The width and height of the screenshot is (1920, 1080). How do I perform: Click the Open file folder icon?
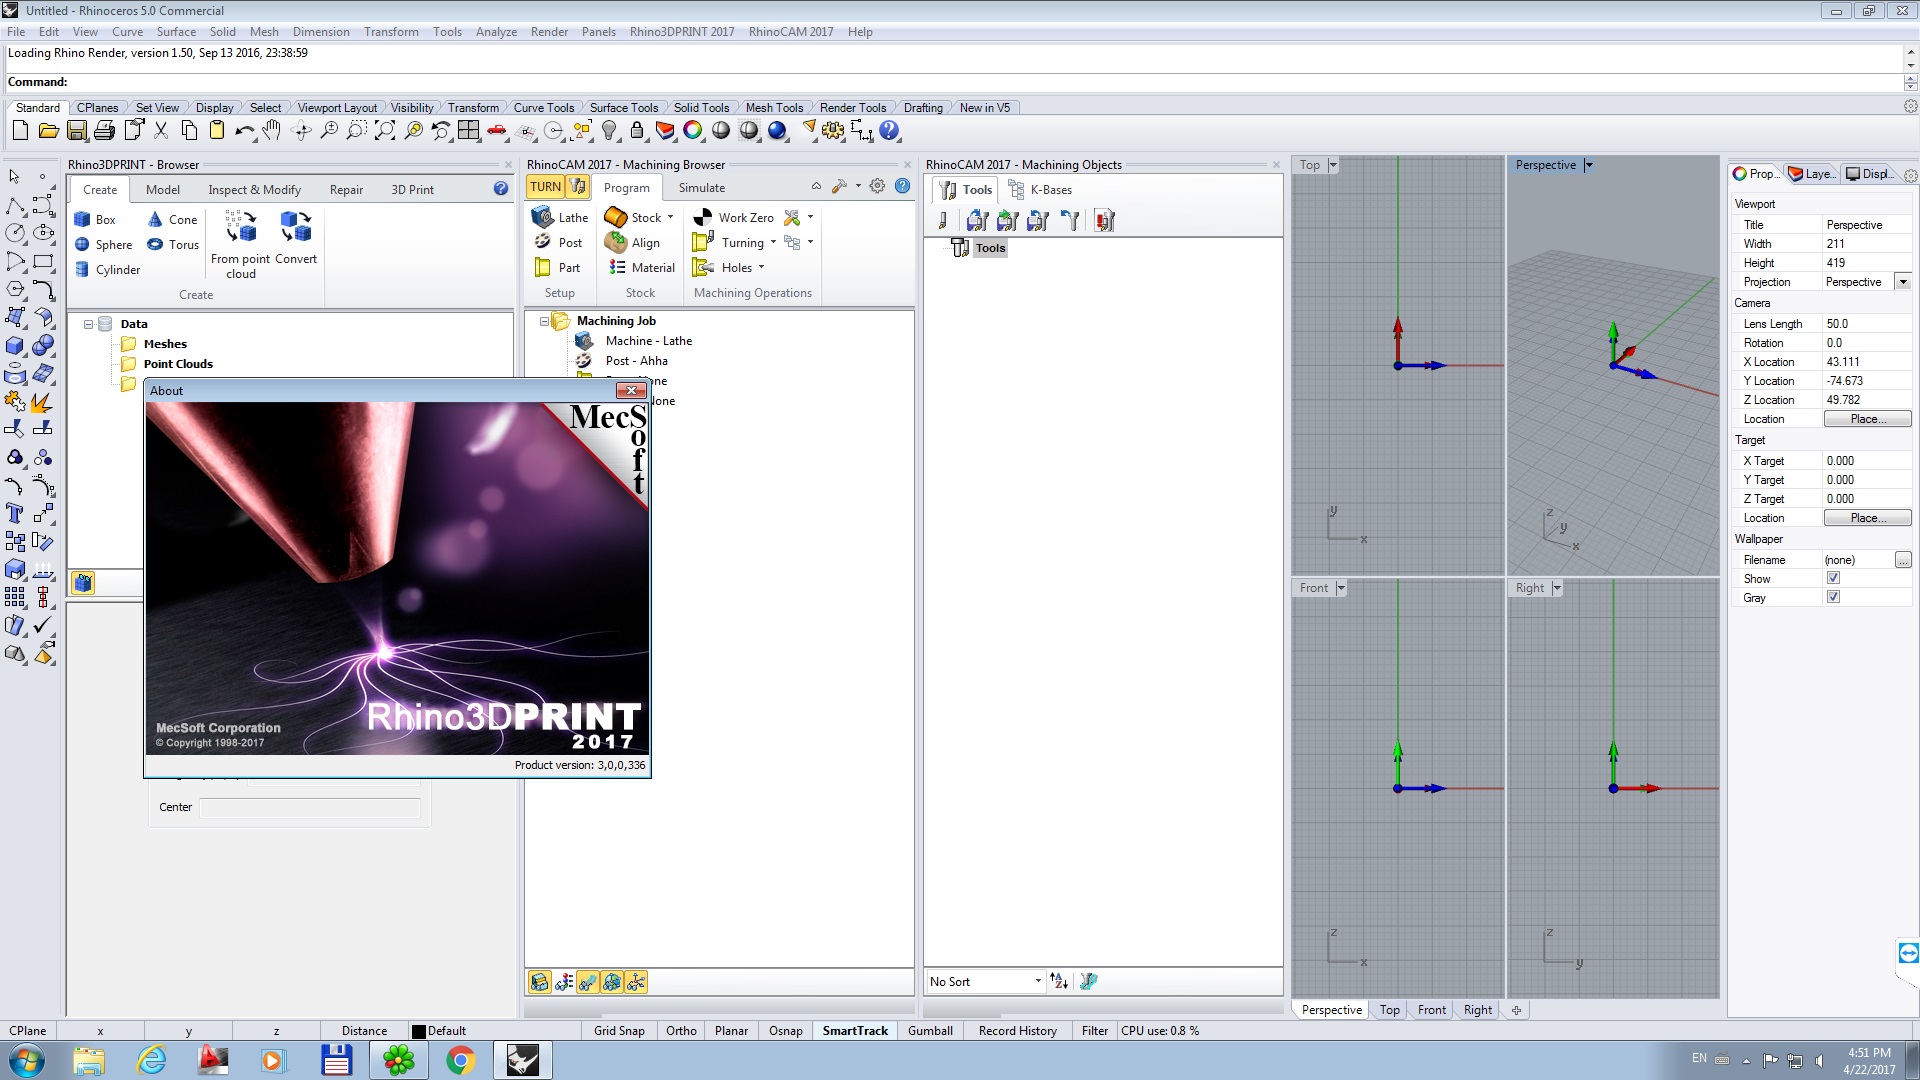(x=48, y=131)
